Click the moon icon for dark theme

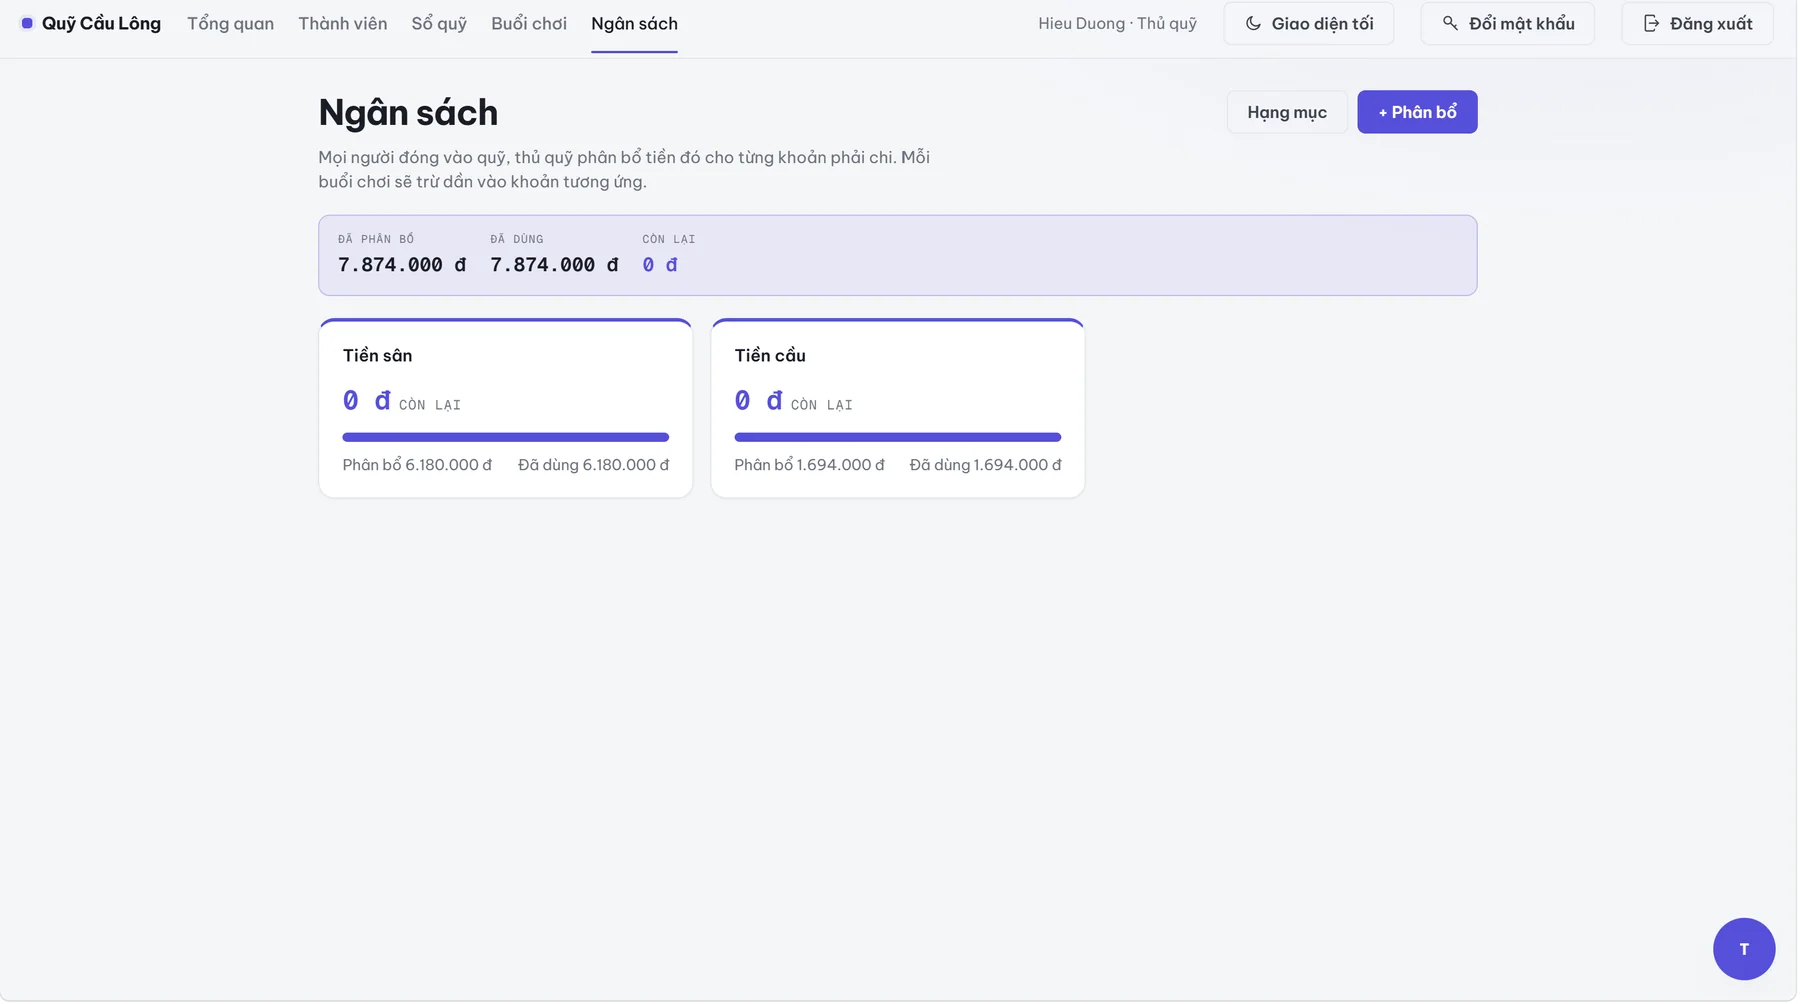(x=1254, y=23)
